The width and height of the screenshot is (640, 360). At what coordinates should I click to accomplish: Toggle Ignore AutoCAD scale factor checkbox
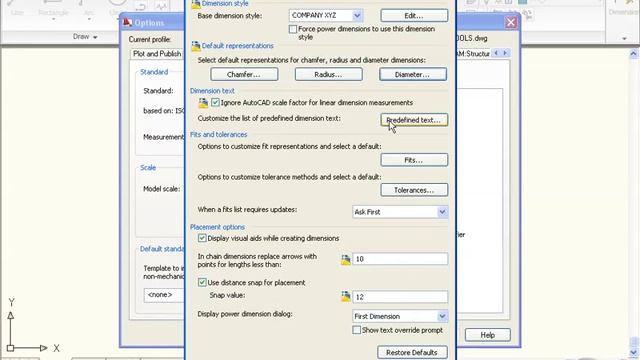[x=215, y=102]
